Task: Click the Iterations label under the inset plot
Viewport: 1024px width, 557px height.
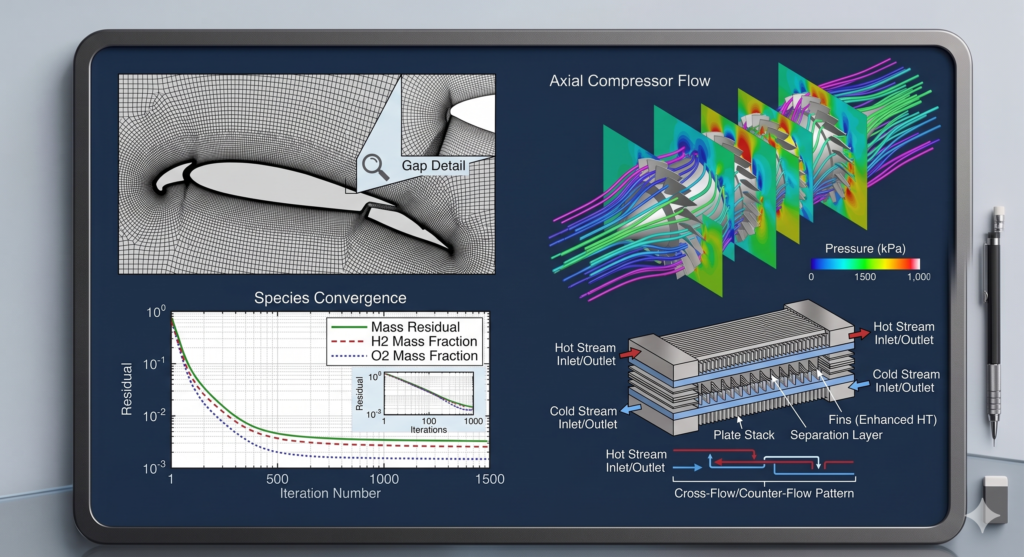Action: tap(428, 430)
